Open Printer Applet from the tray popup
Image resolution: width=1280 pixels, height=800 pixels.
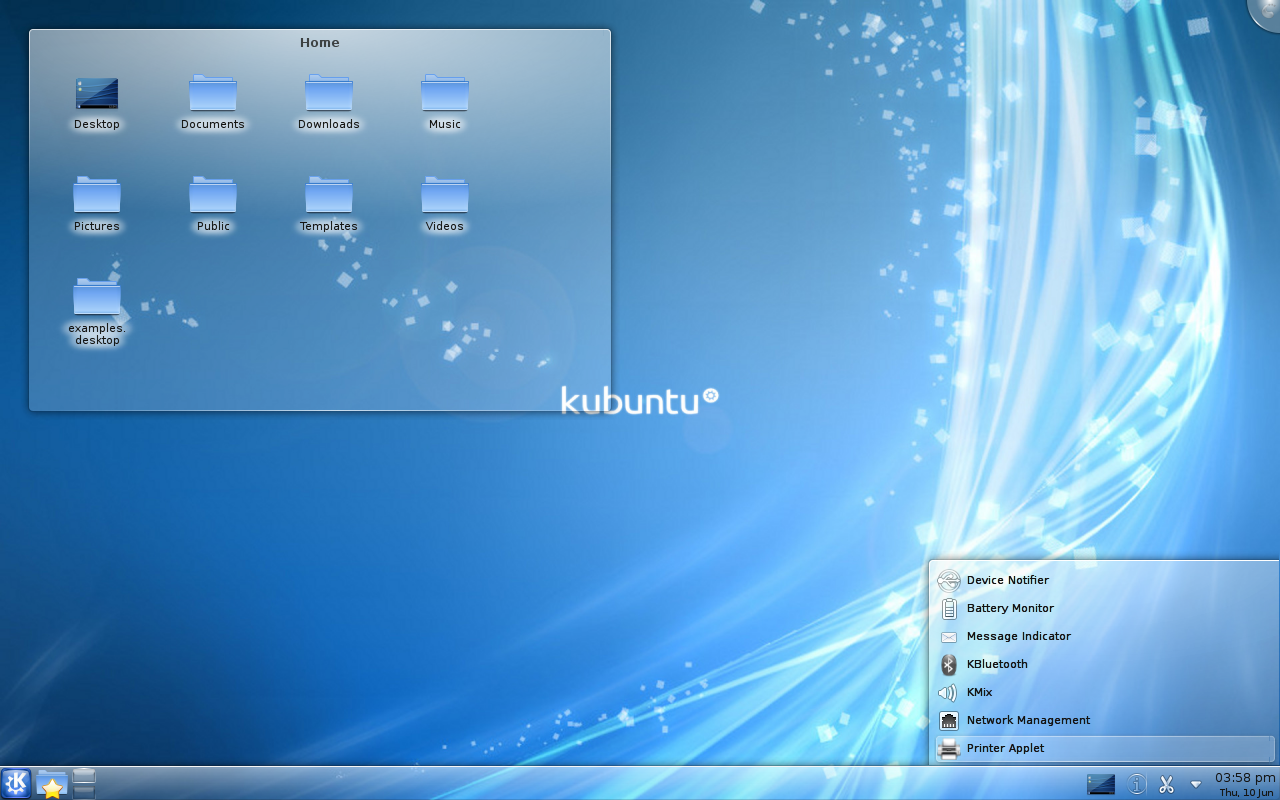tap(1105, 748)
